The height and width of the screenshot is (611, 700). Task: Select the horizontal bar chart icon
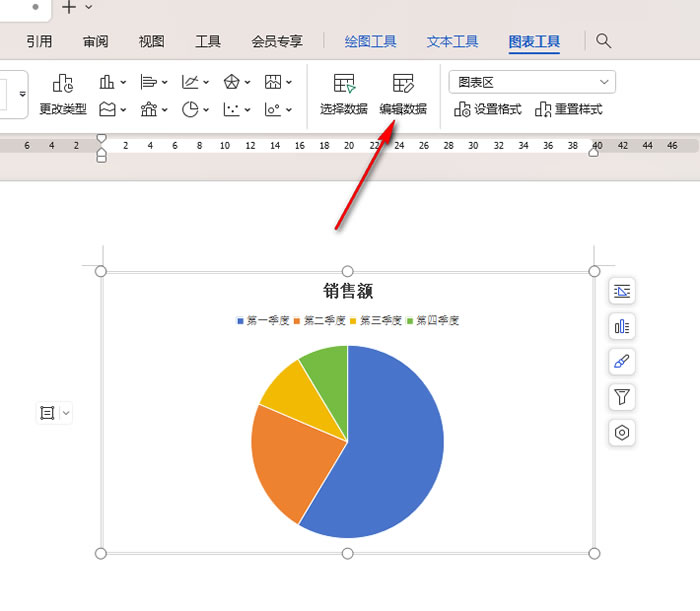tap(148, 82)
